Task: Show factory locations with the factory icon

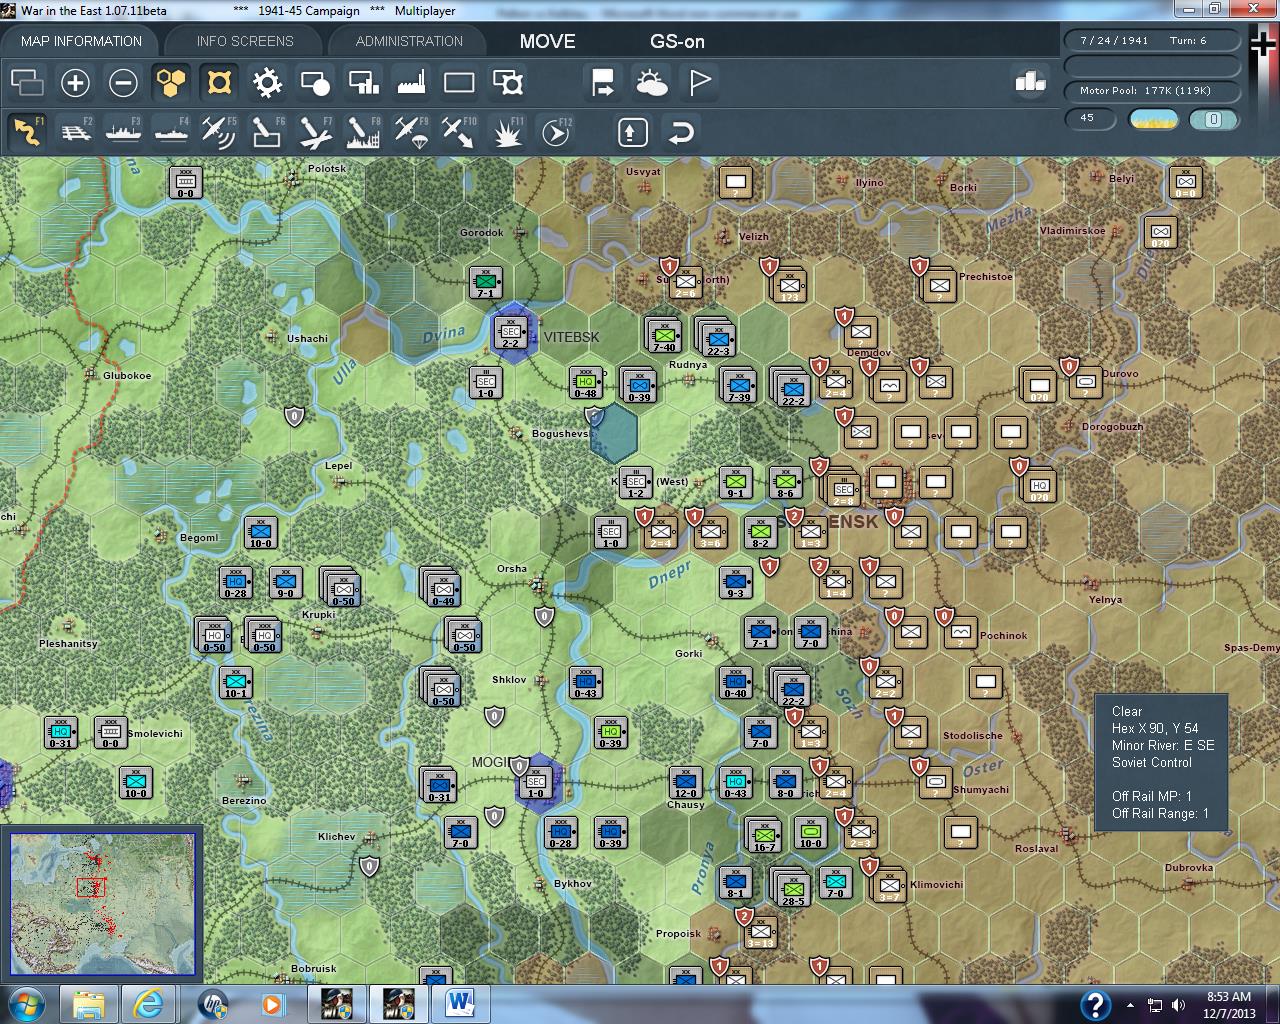Action: 411,82
